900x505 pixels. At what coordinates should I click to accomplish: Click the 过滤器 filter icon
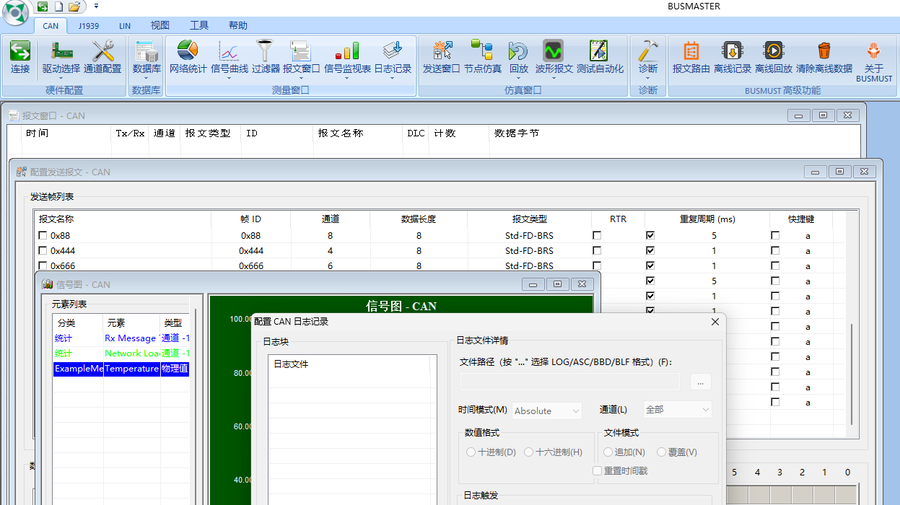265,52
